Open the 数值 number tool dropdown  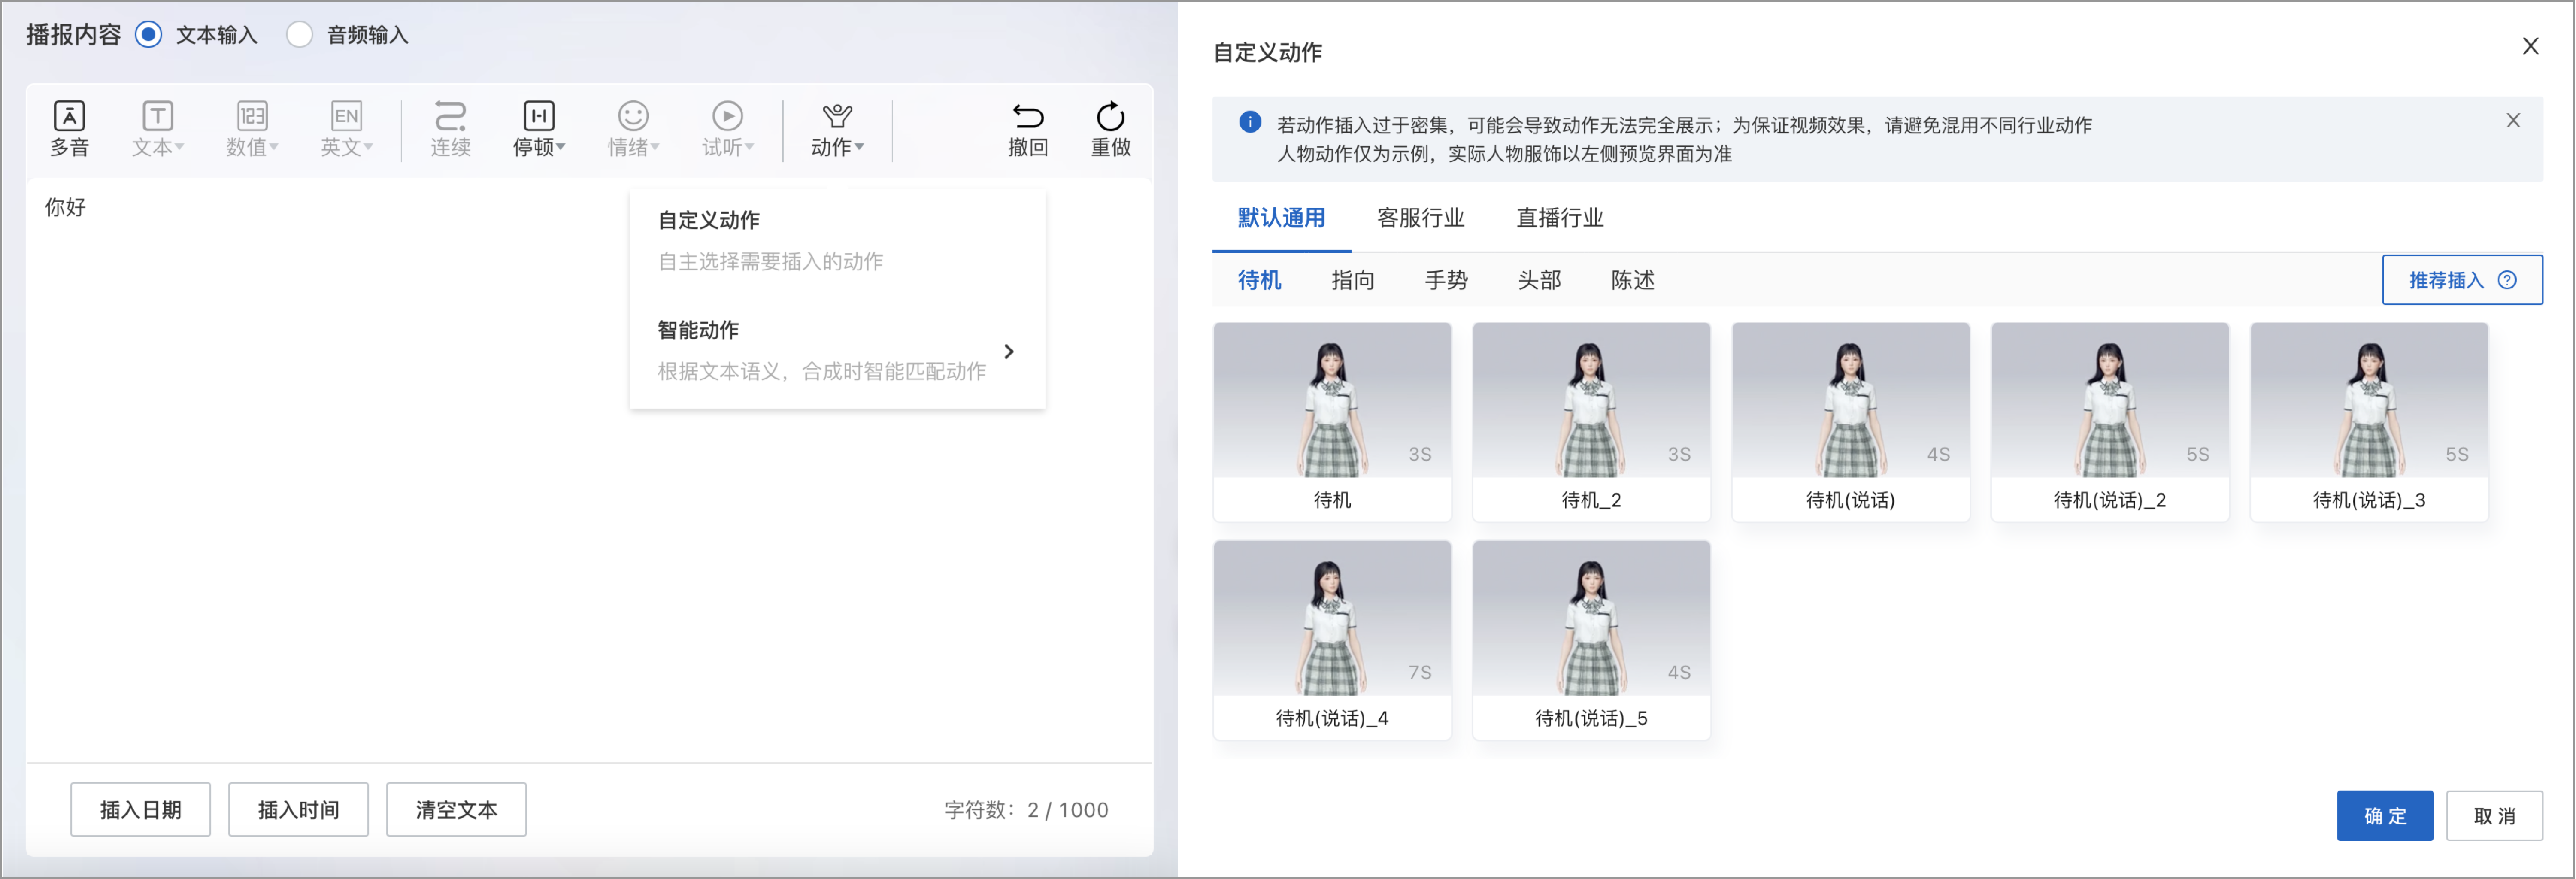(x=252, y=129)
